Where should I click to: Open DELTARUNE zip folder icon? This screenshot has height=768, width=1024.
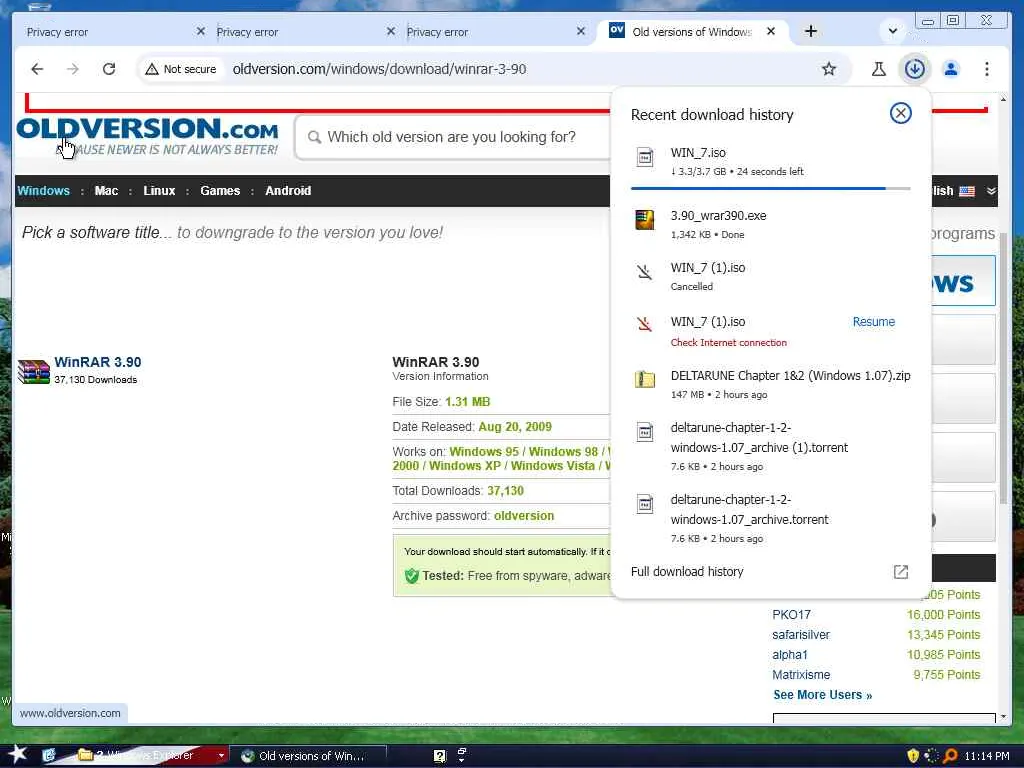click(x=645, y=379)
